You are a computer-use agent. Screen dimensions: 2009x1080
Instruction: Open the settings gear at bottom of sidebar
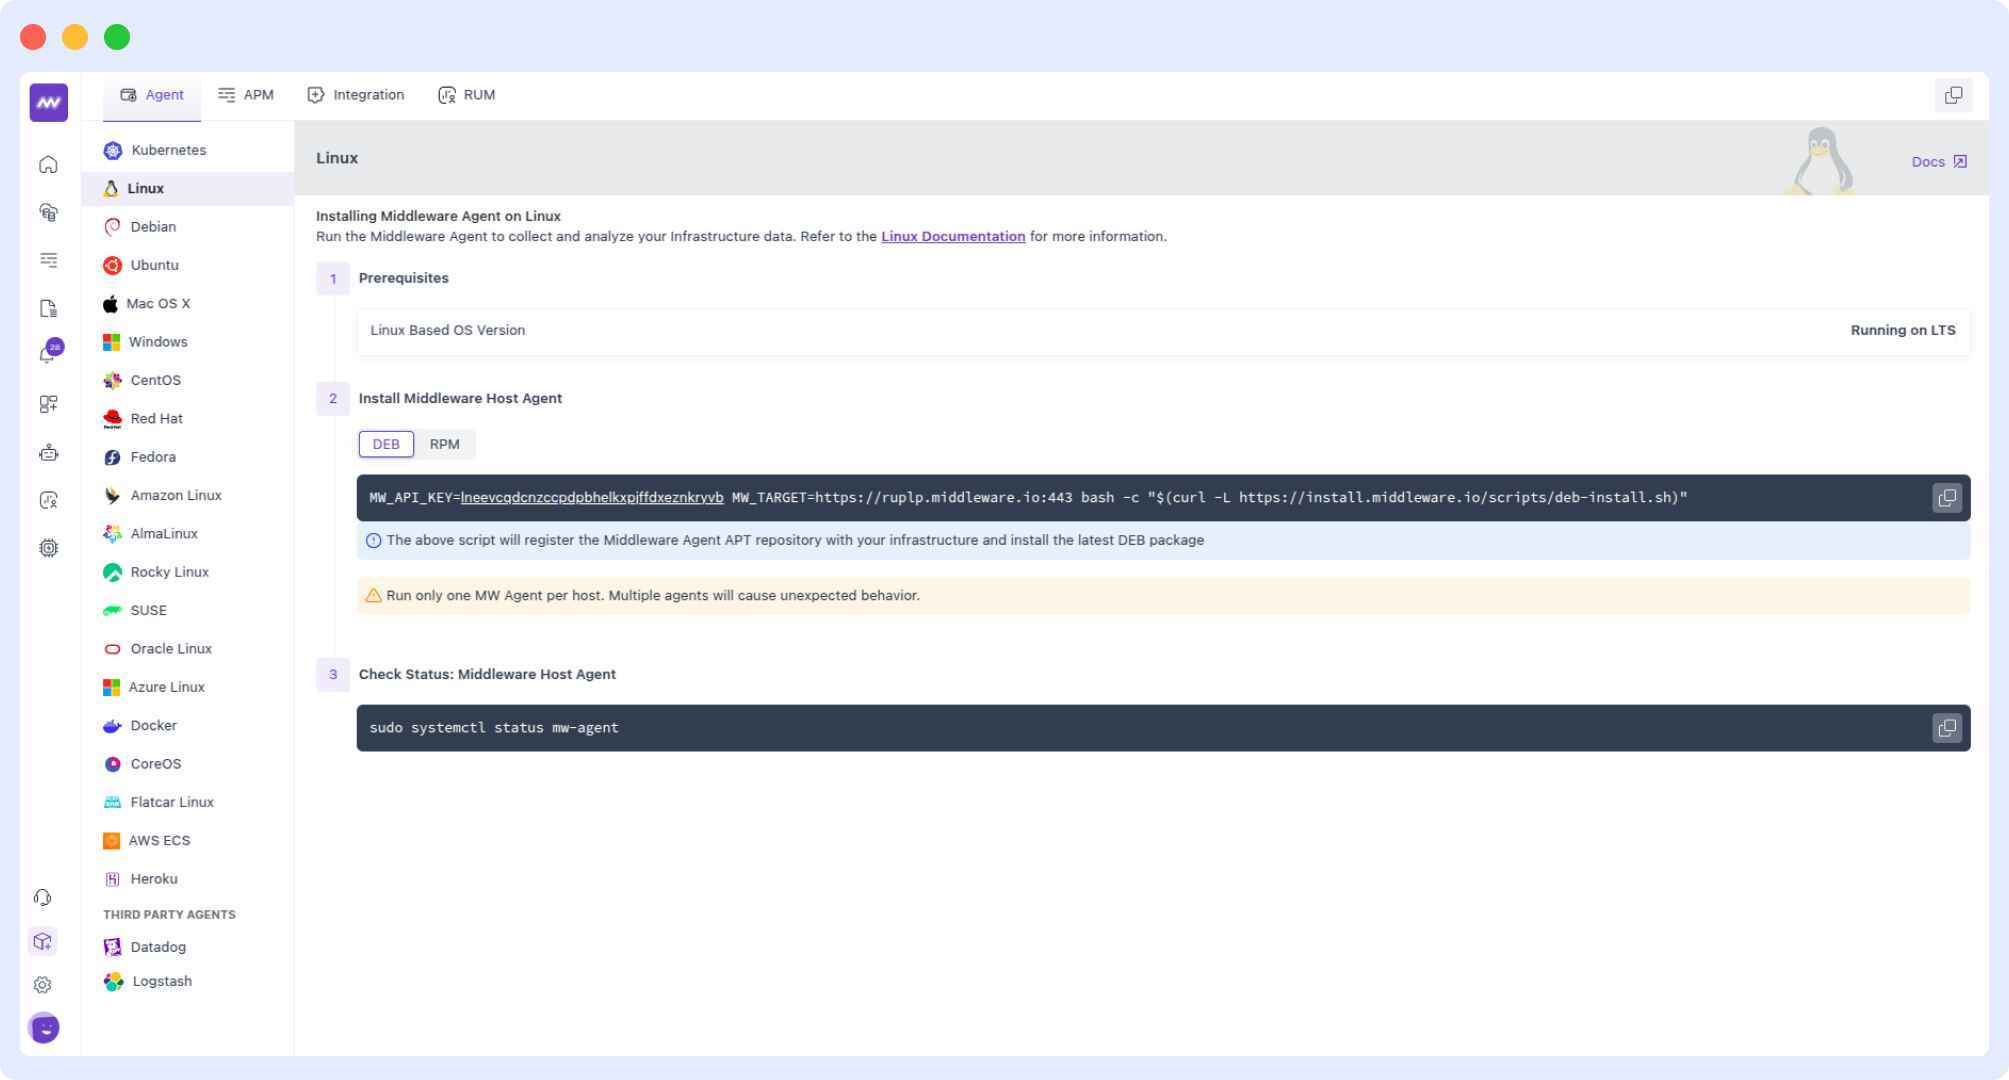[41, 984]
